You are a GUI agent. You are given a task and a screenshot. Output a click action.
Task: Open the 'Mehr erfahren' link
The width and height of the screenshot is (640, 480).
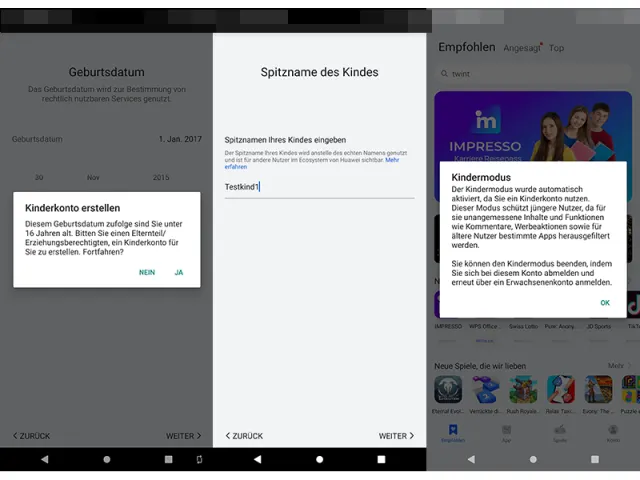click(x=311, y=163)
